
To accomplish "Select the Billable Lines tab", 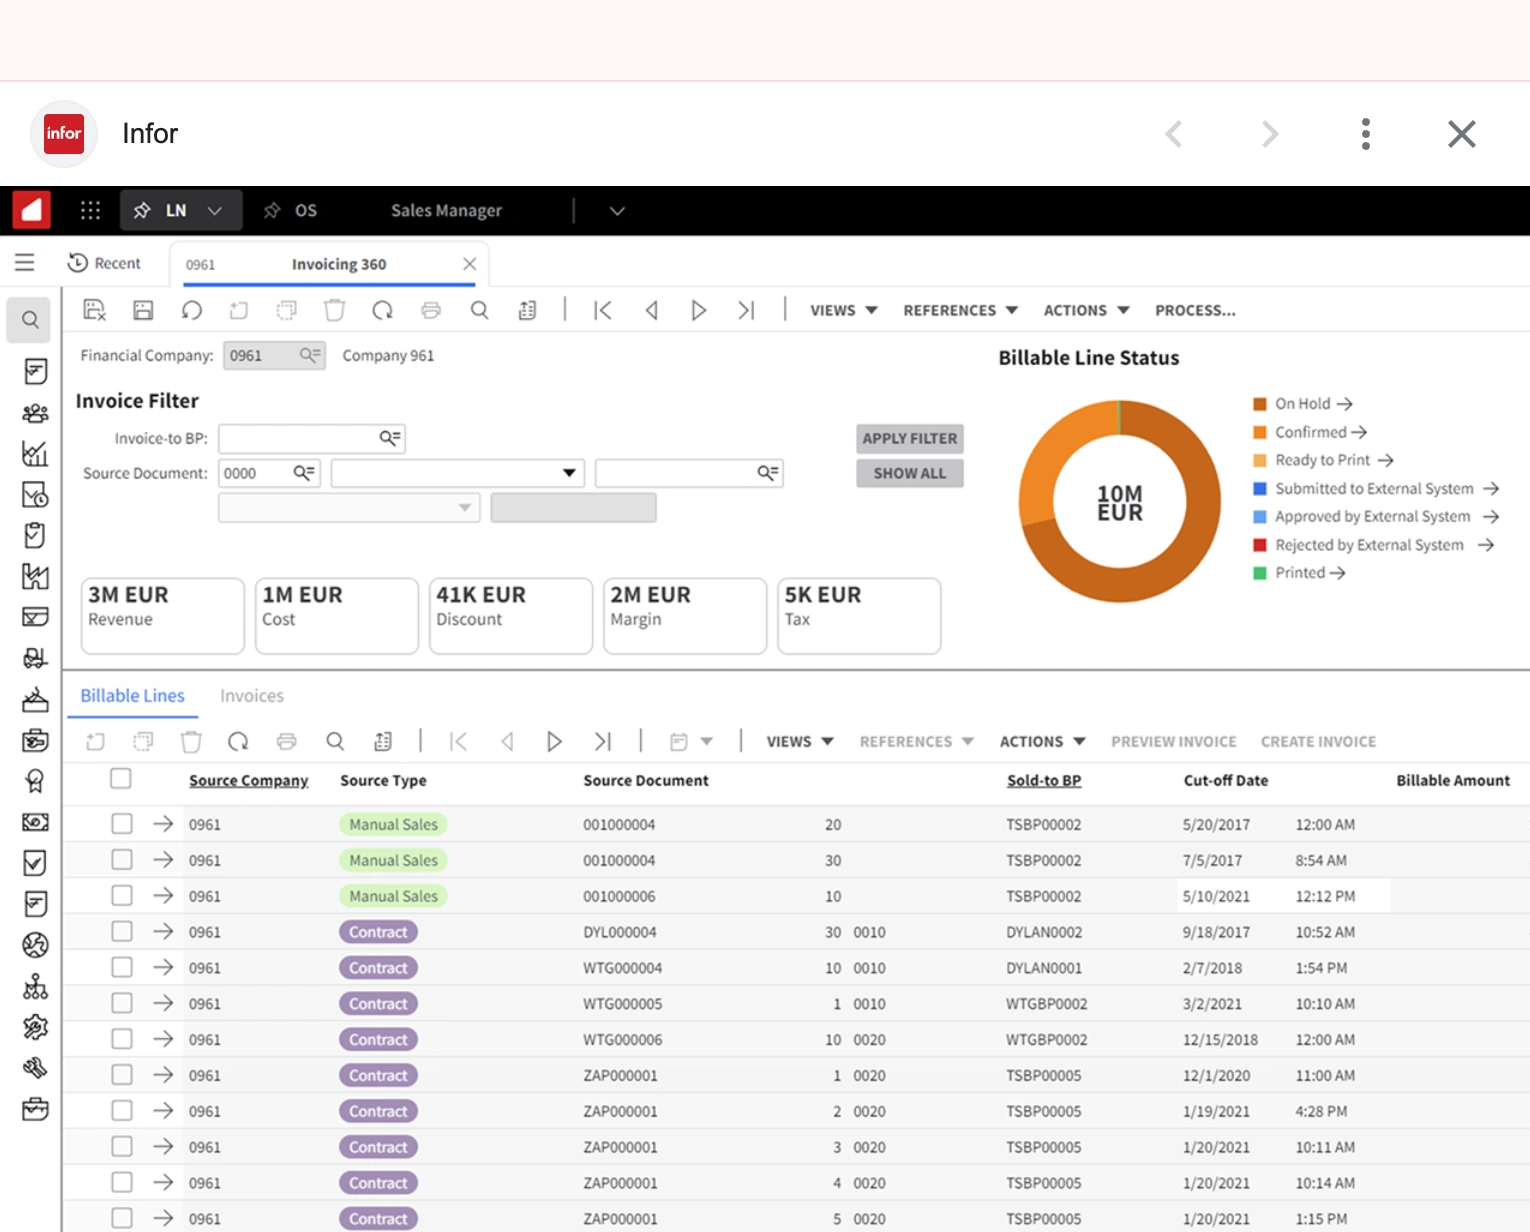I will pos(132,696).
